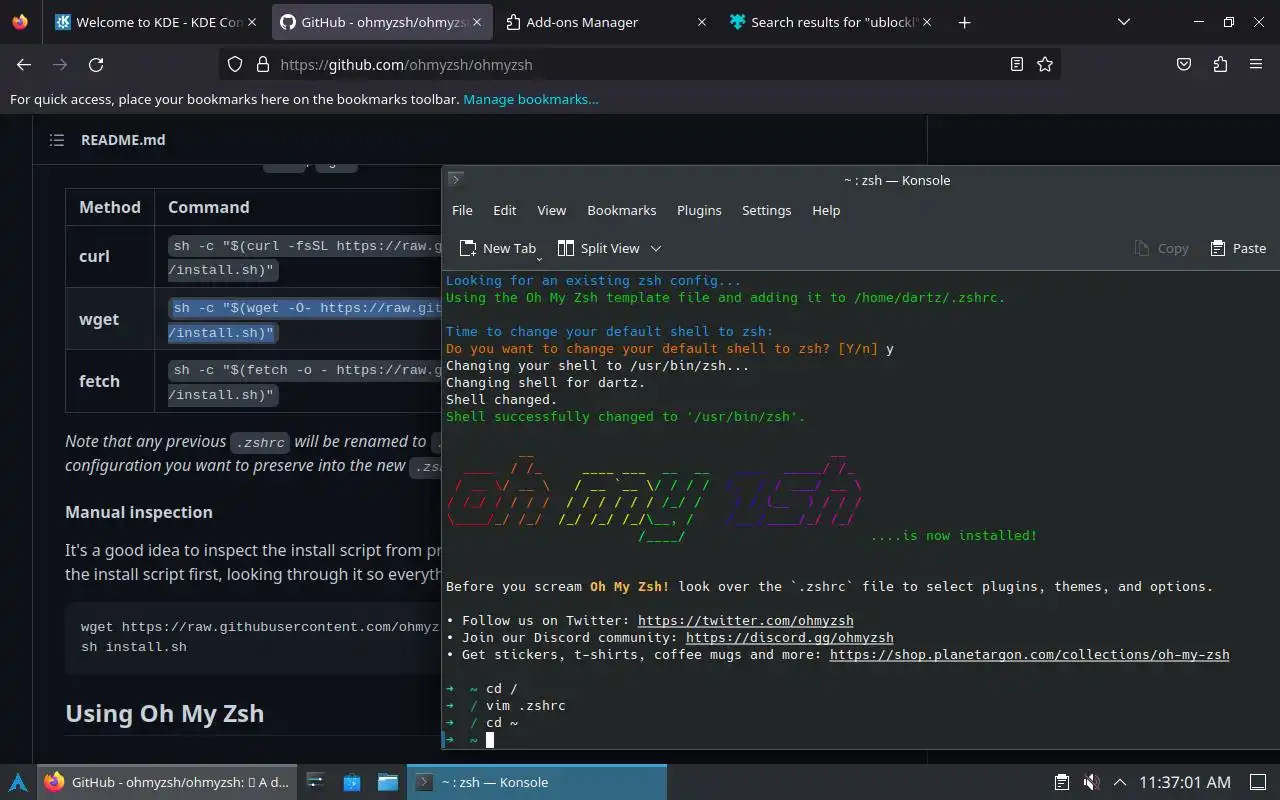The image size is (1280, 800).
Task: Click the site security padlock icon
Action: coord(263,64)
